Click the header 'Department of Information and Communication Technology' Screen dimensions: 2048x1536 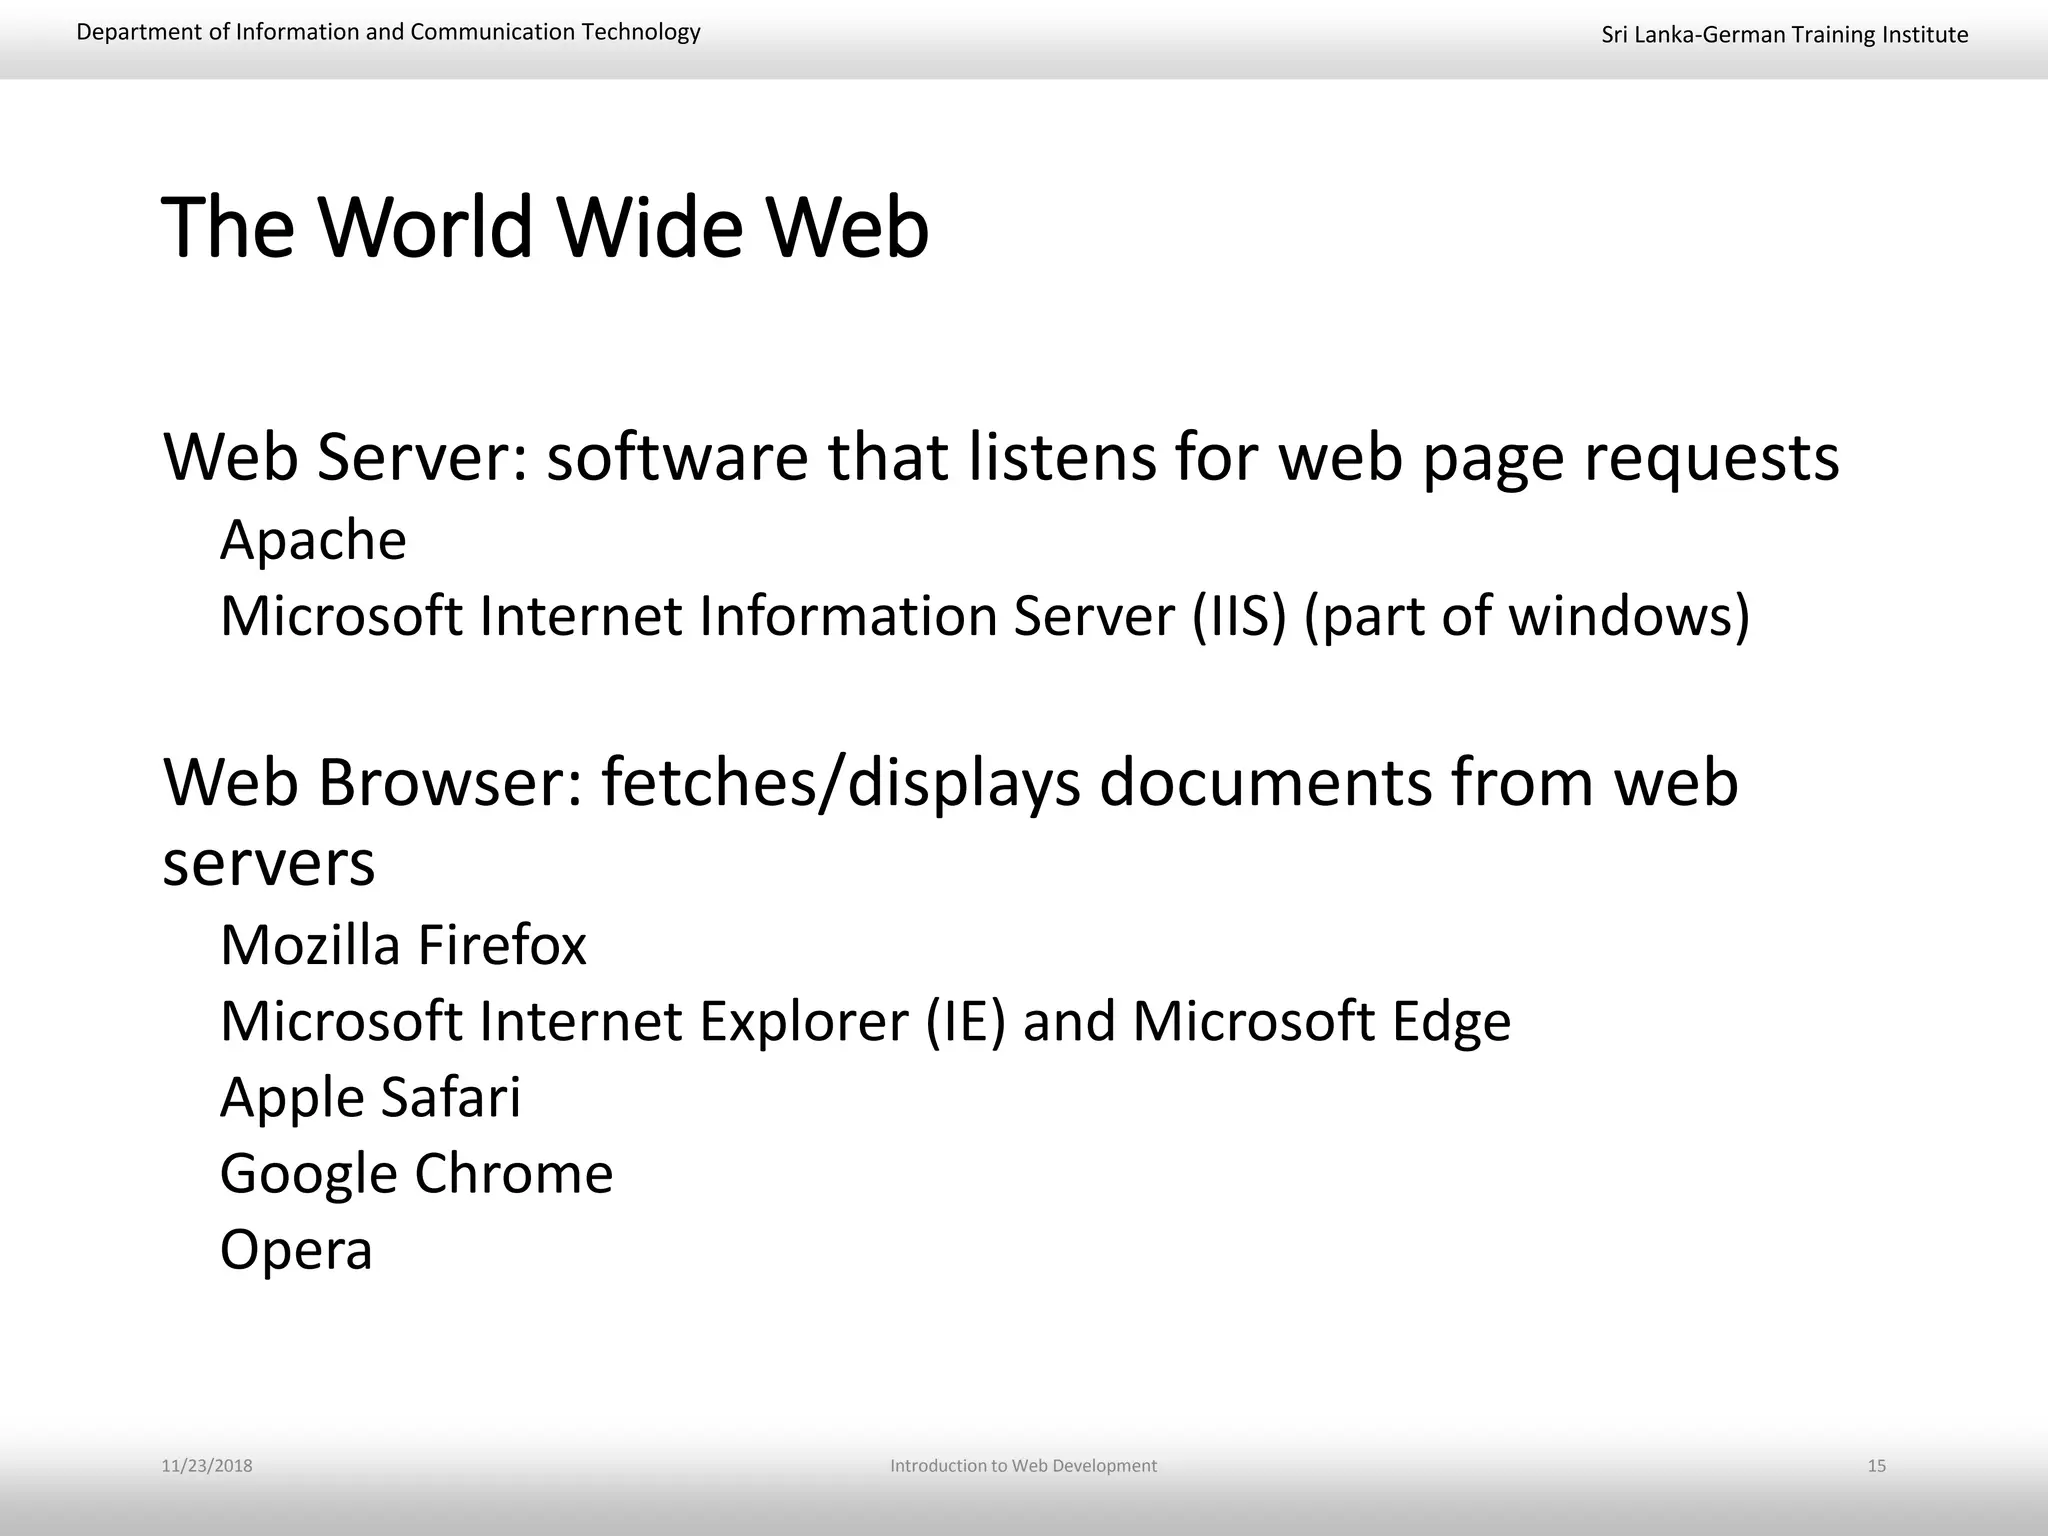(x=388, y=32)
